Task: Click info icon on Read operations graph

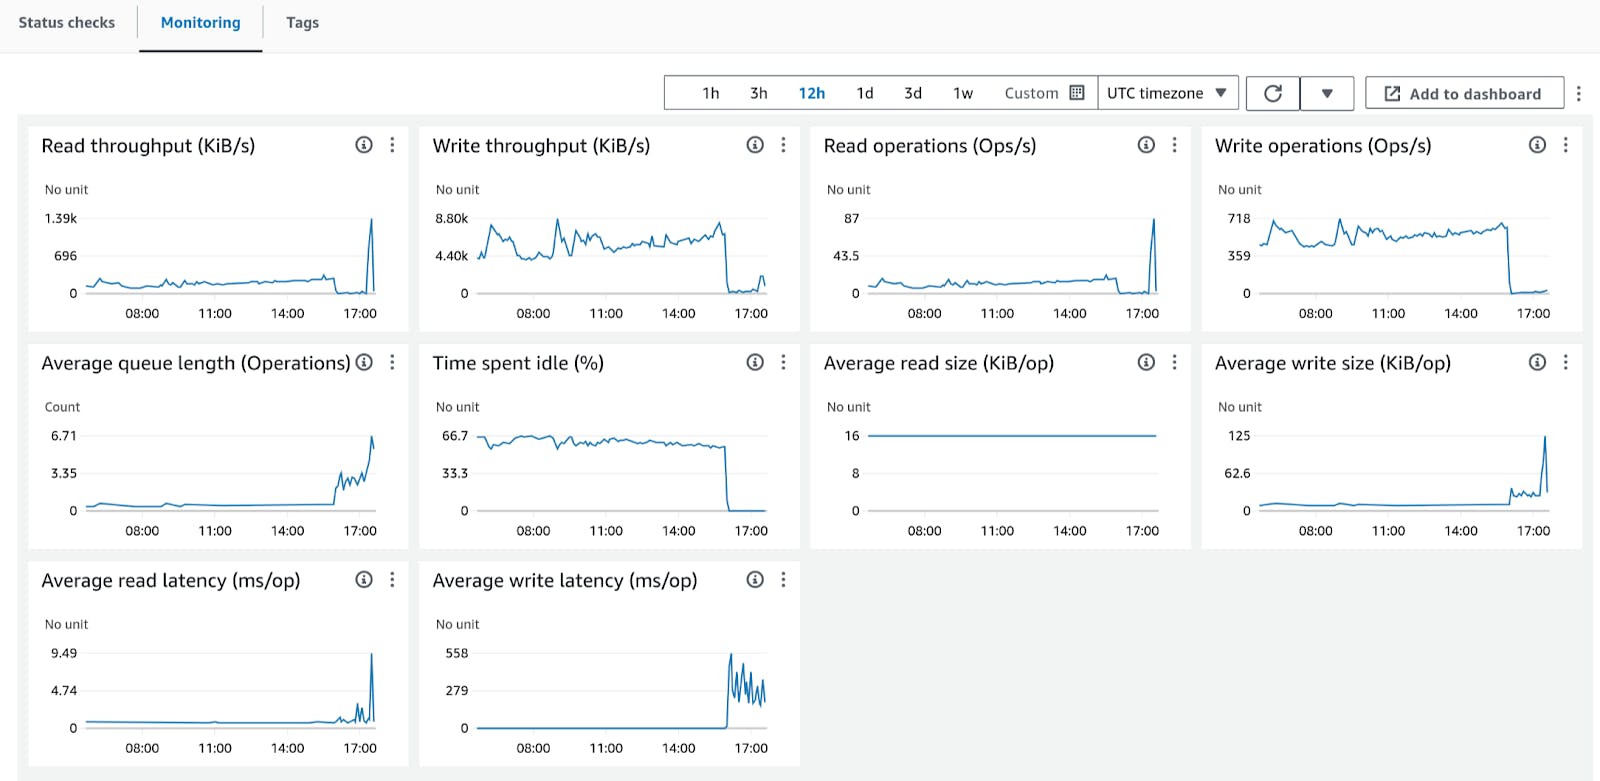Action: pos(1146,145)
